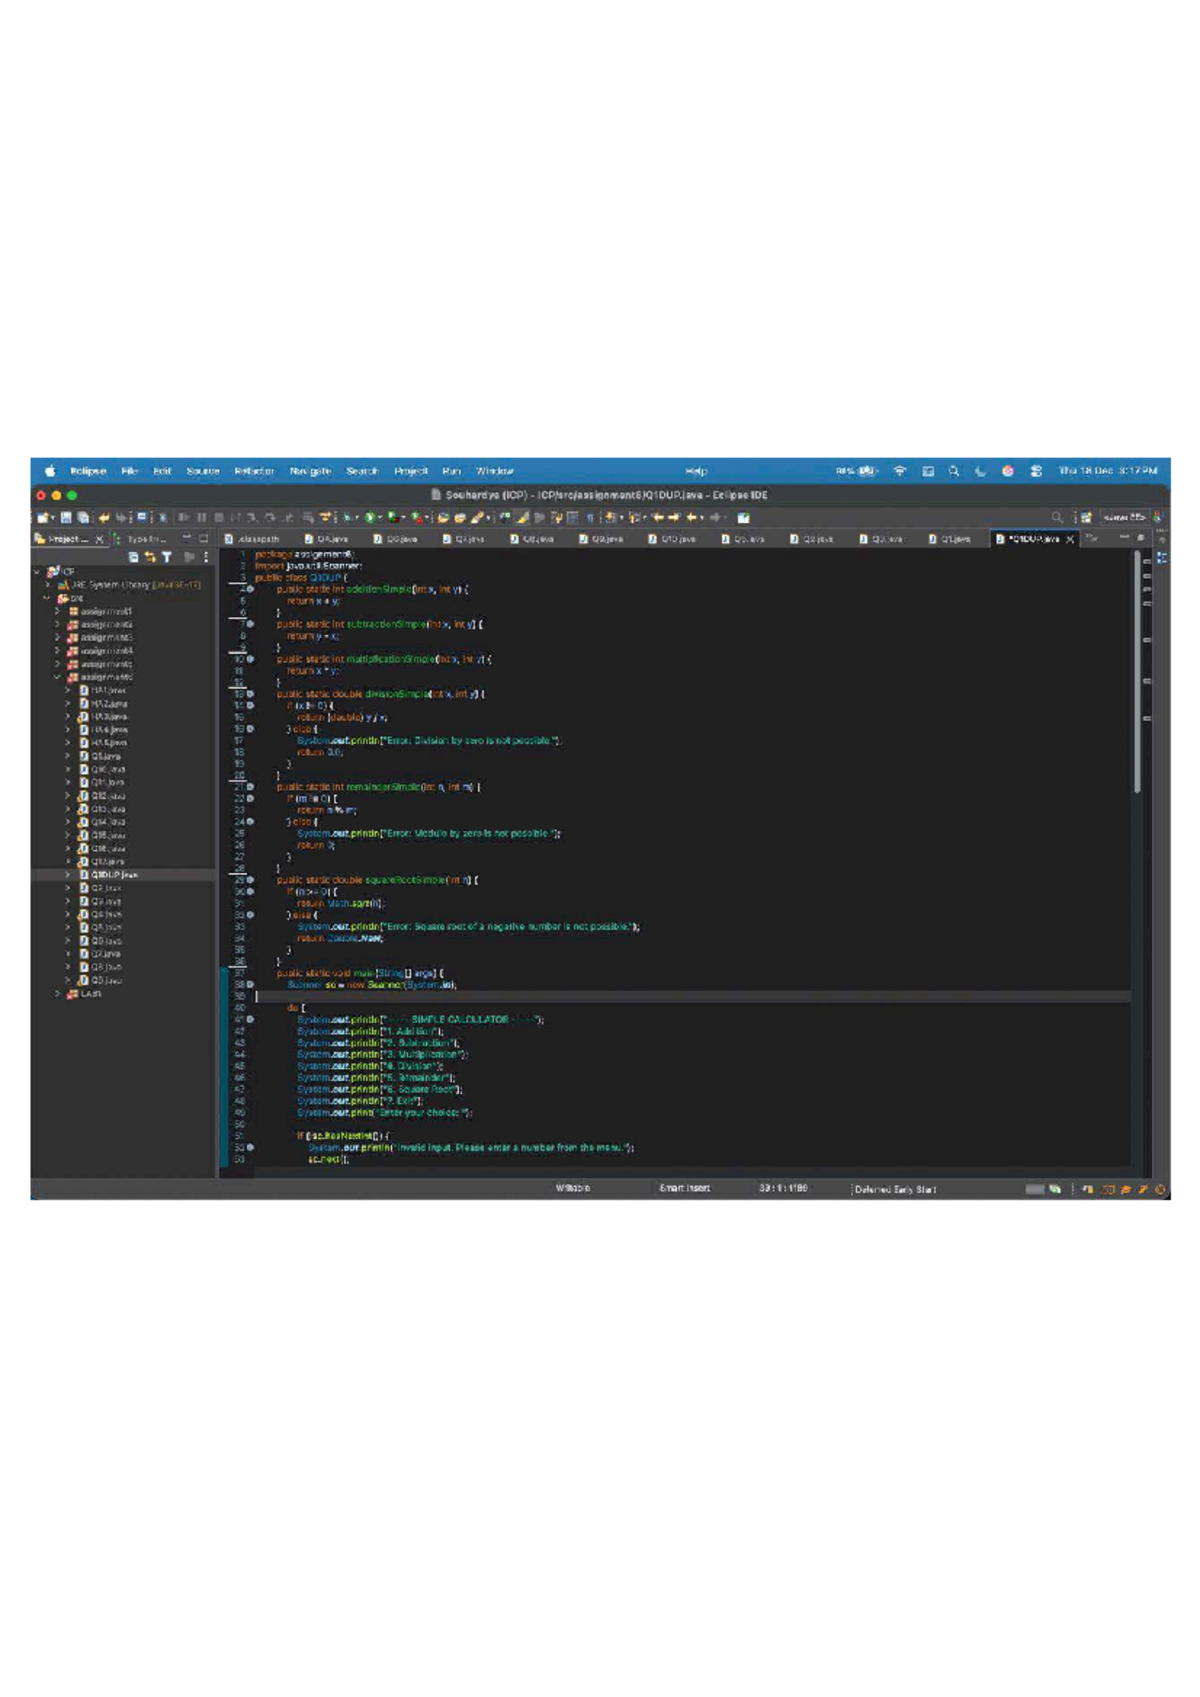Click the green Run button icon
The height and width of the screenshot is (1697, 1200).
(370, 518)
